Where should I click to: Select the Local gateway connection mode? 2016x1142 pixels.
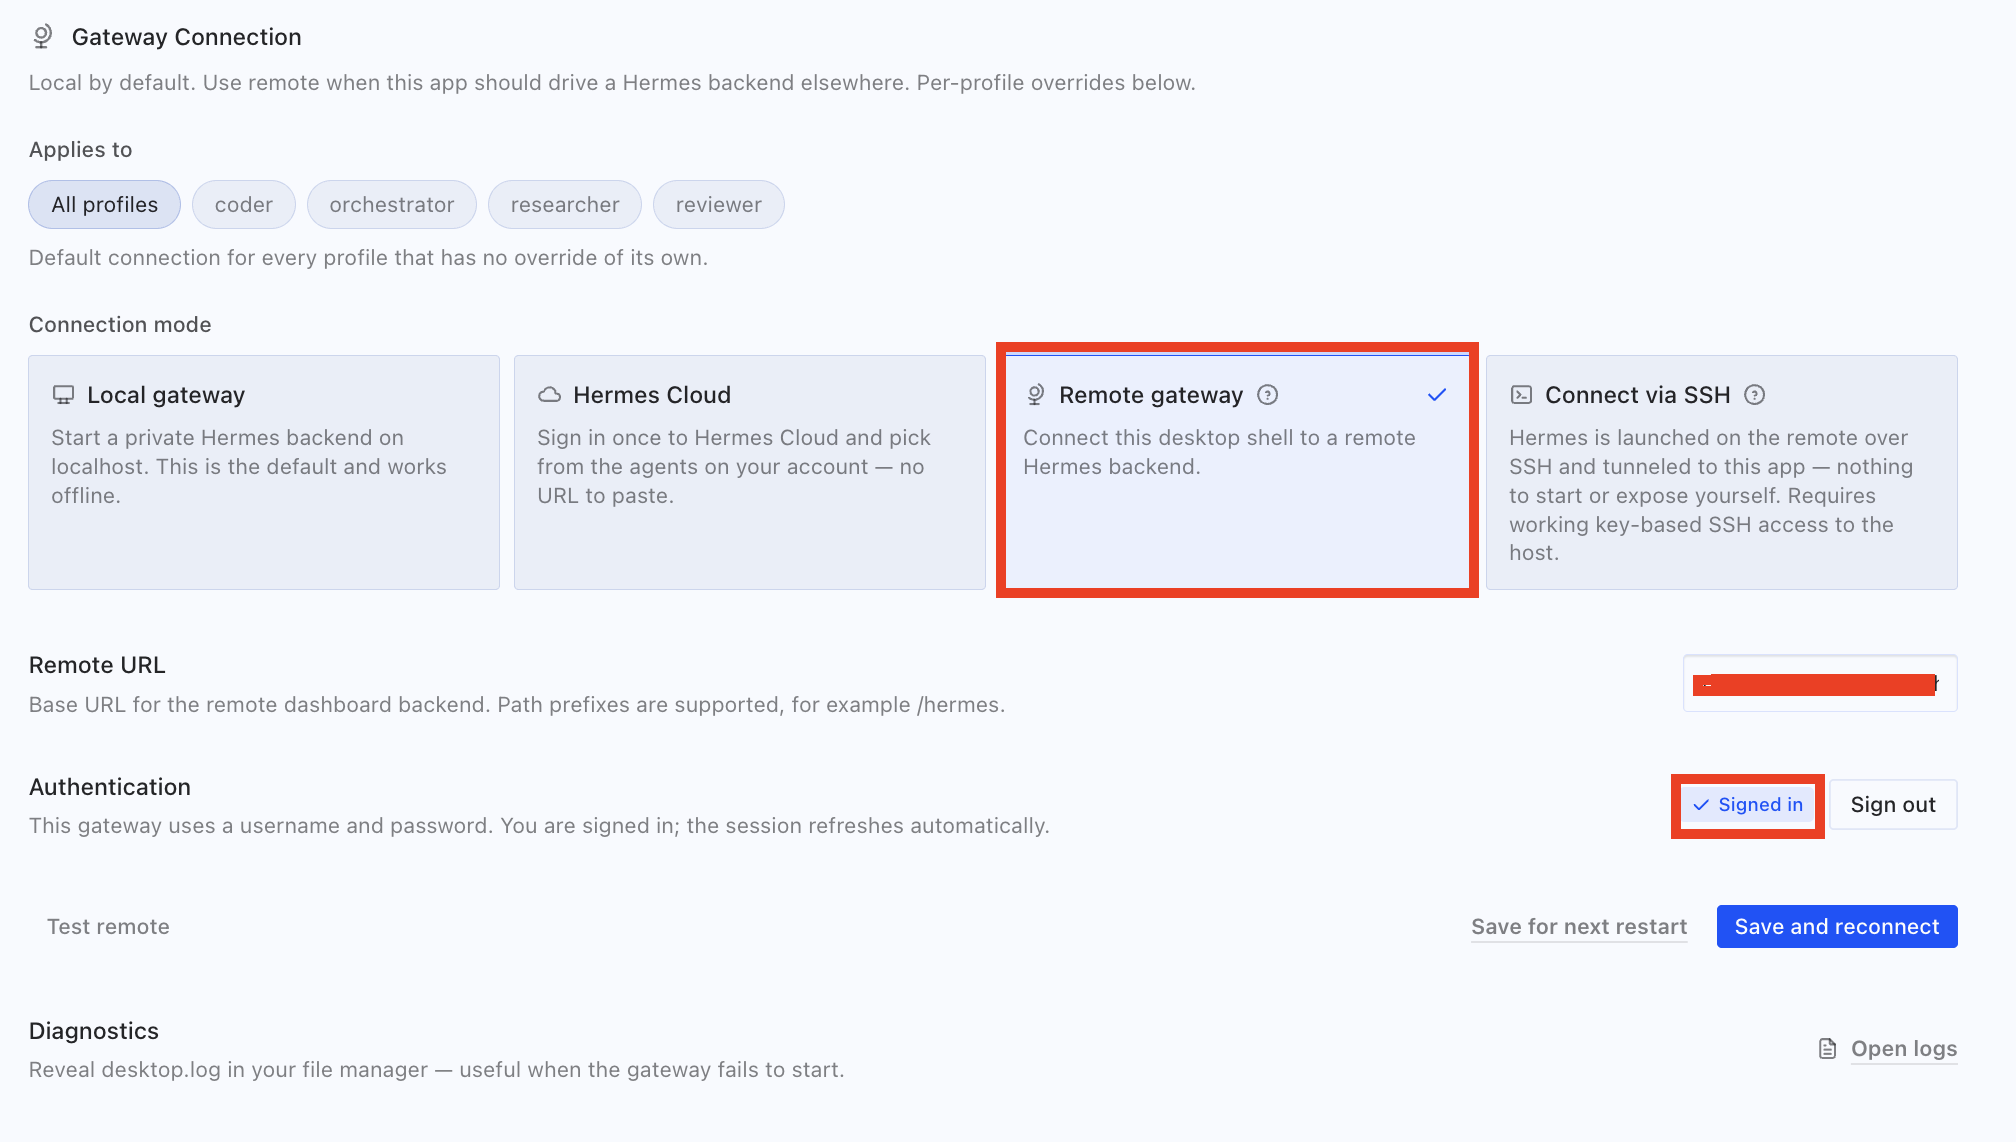(264, 472)
